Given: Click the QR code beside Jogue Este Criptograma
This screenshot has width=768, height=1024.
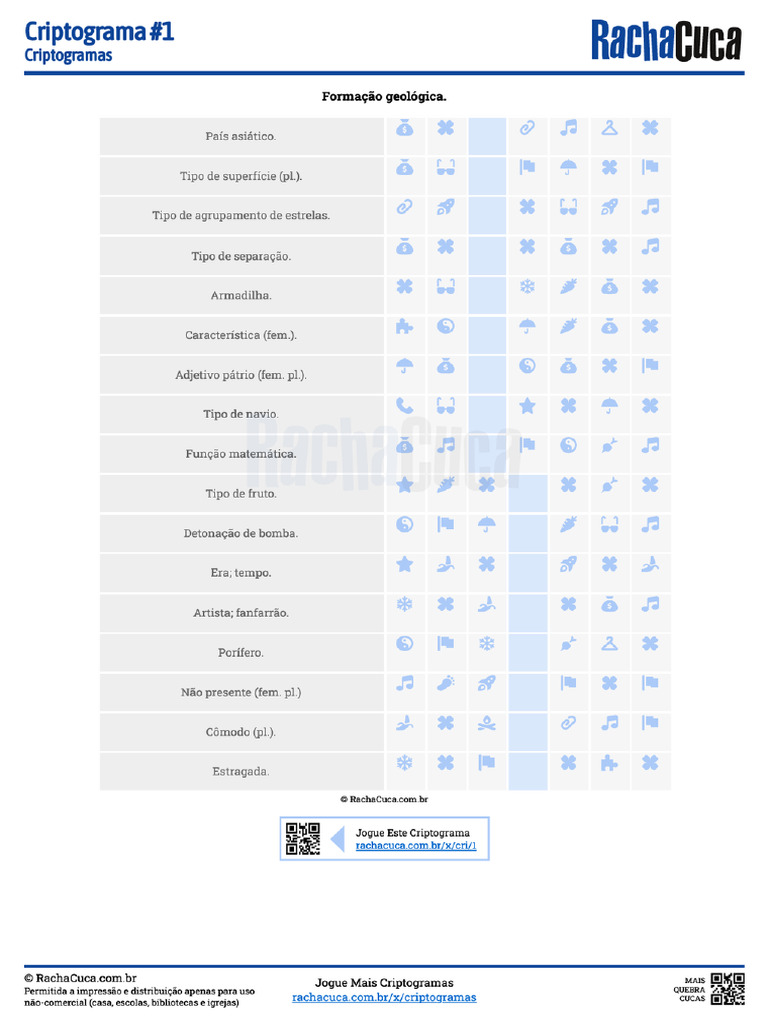Looking at the screenshot, I should 303,839.
